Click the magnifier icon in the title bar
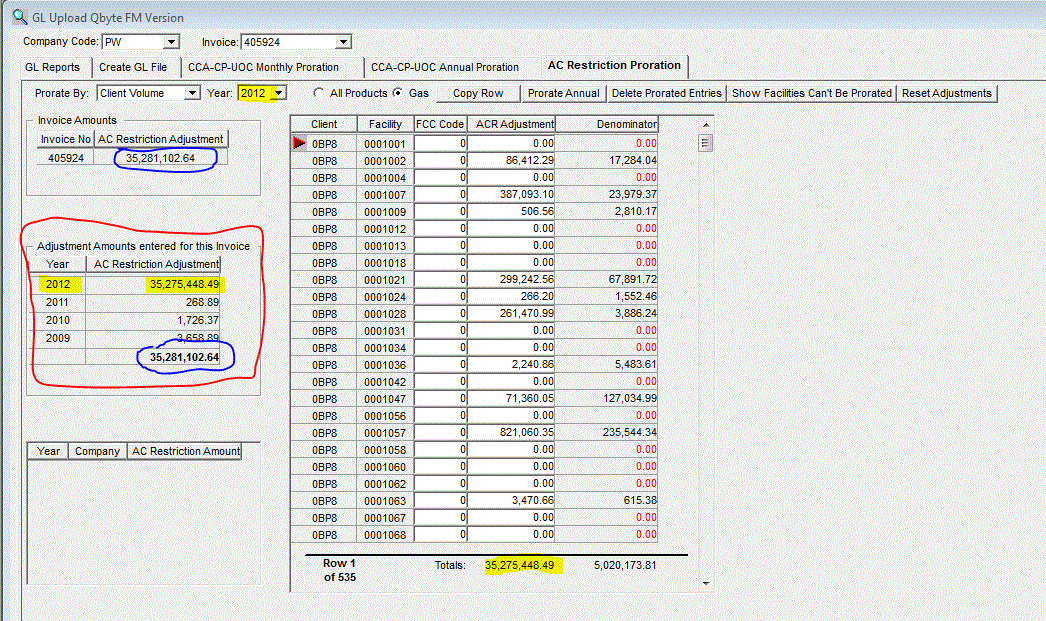1046x621 pixels. point(20,17)
